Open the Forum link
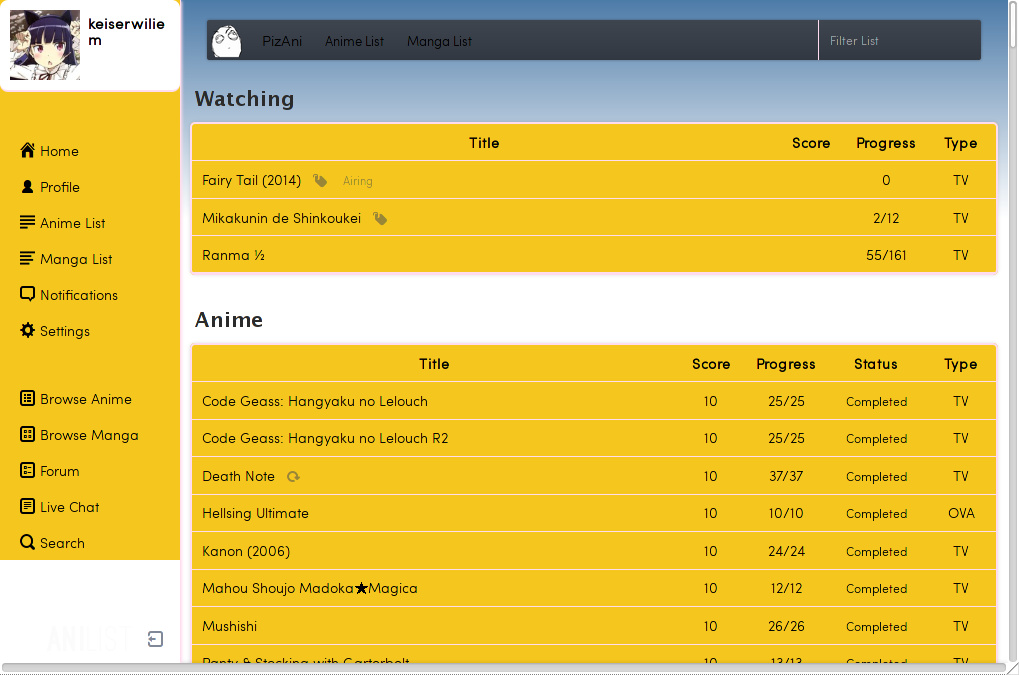This screenshot has height=675, width=1019. pos(60,471)
